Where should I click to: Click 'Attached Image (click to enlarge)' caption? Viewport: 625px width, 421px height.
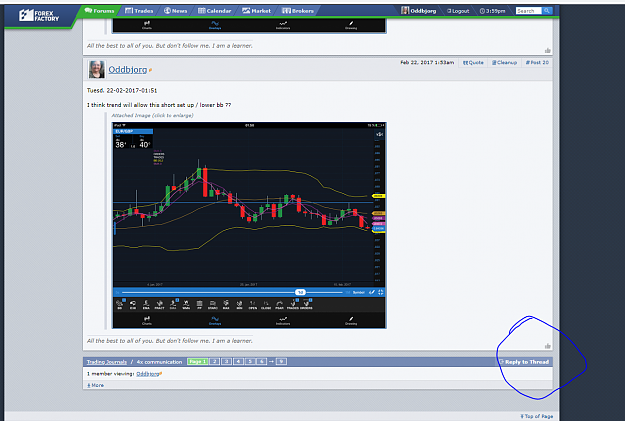pos(152,115)
